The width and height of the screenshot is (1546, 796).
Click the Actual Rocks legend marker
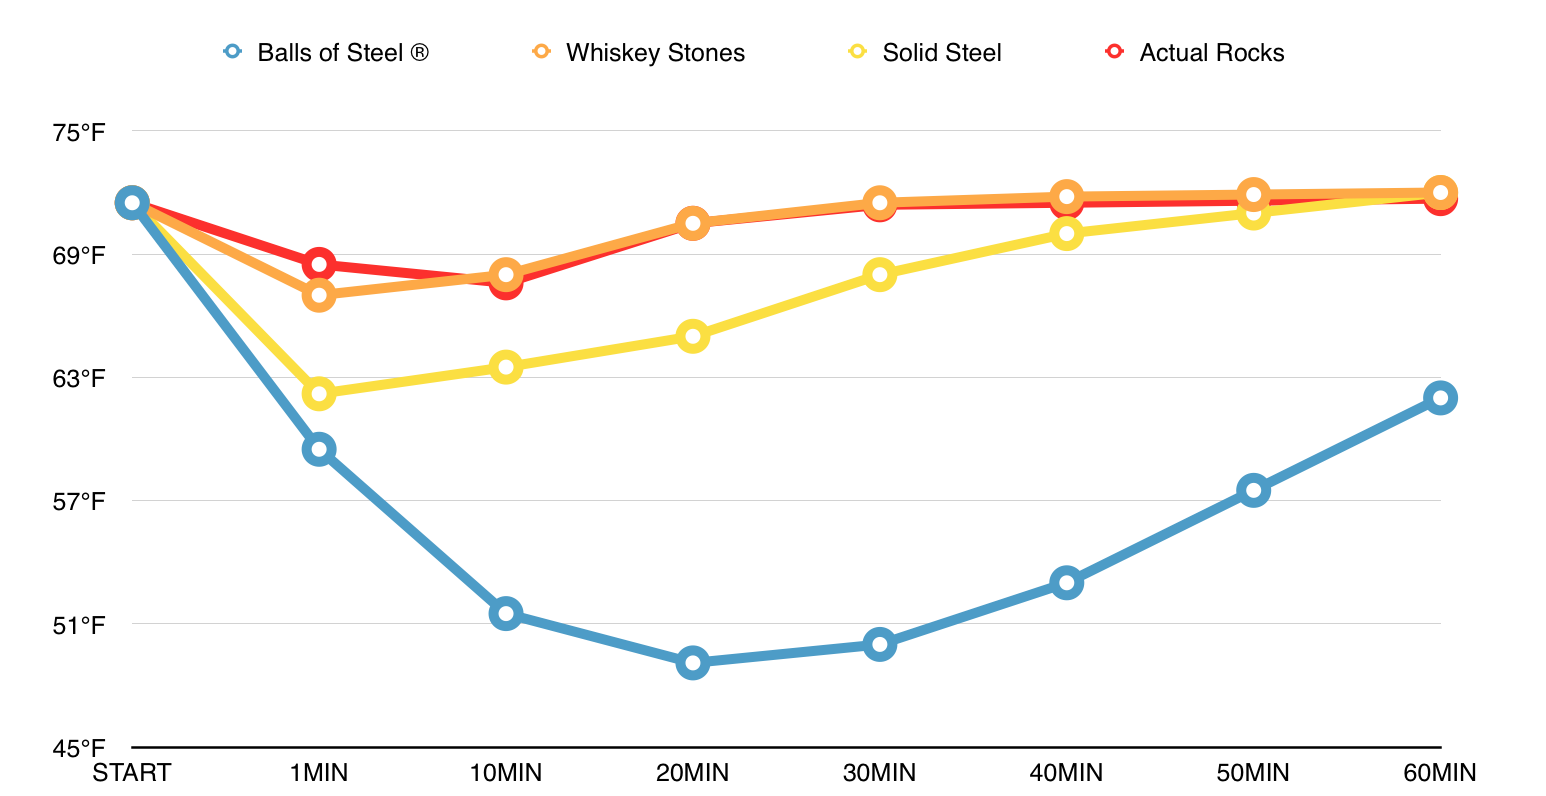point(1115,51)
